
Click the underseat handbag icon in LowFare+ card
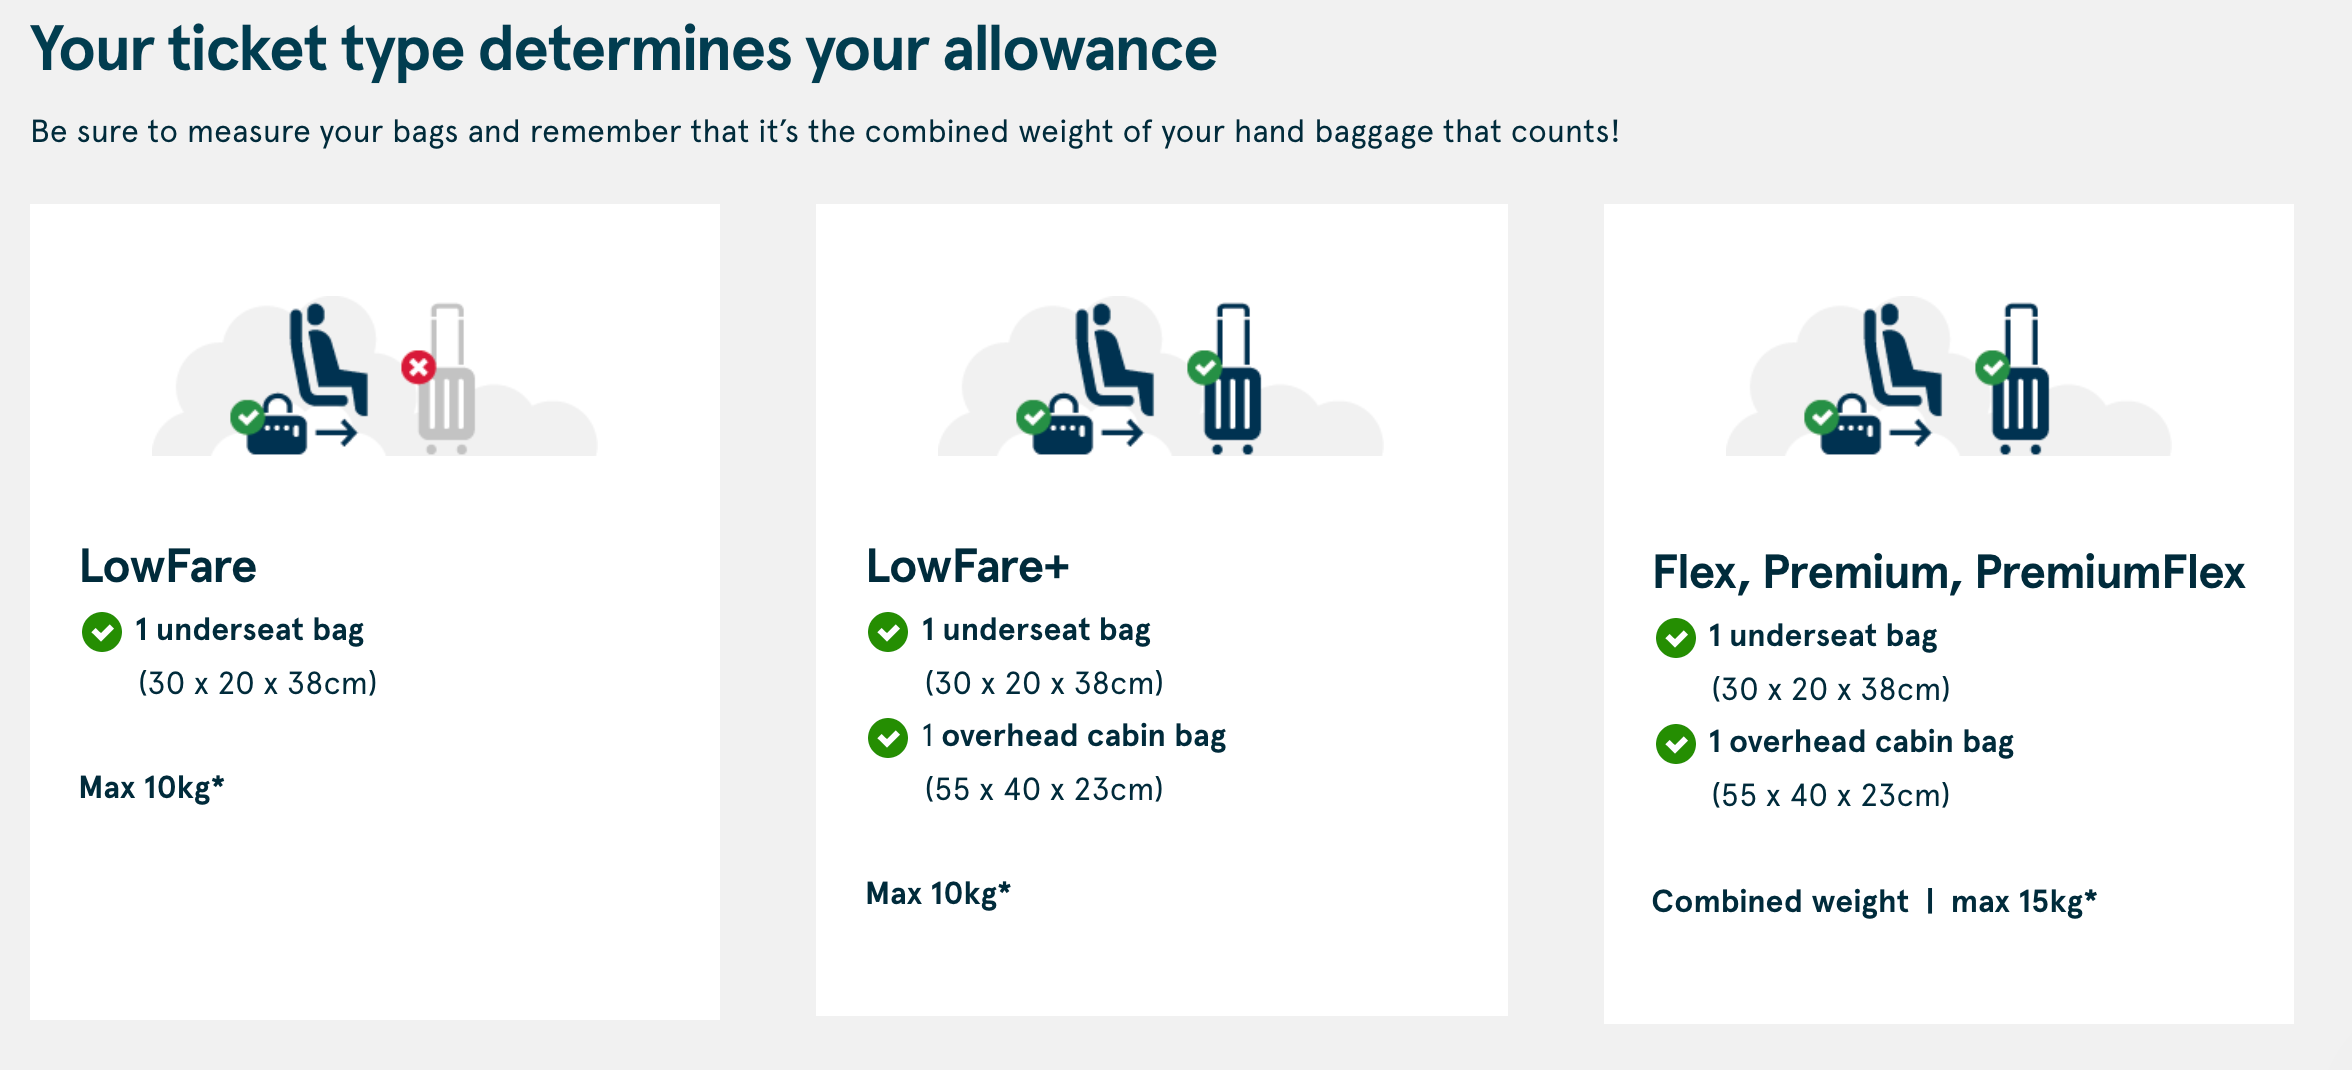1062,426
